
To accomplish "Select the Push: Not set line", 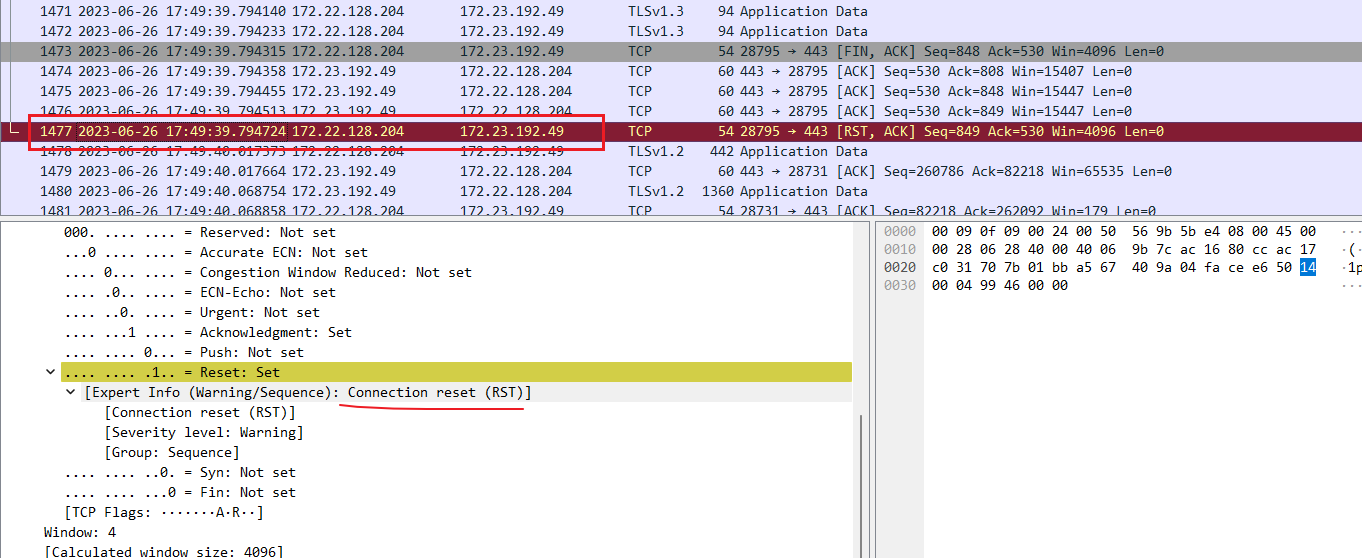I will [x=183, y=352].
